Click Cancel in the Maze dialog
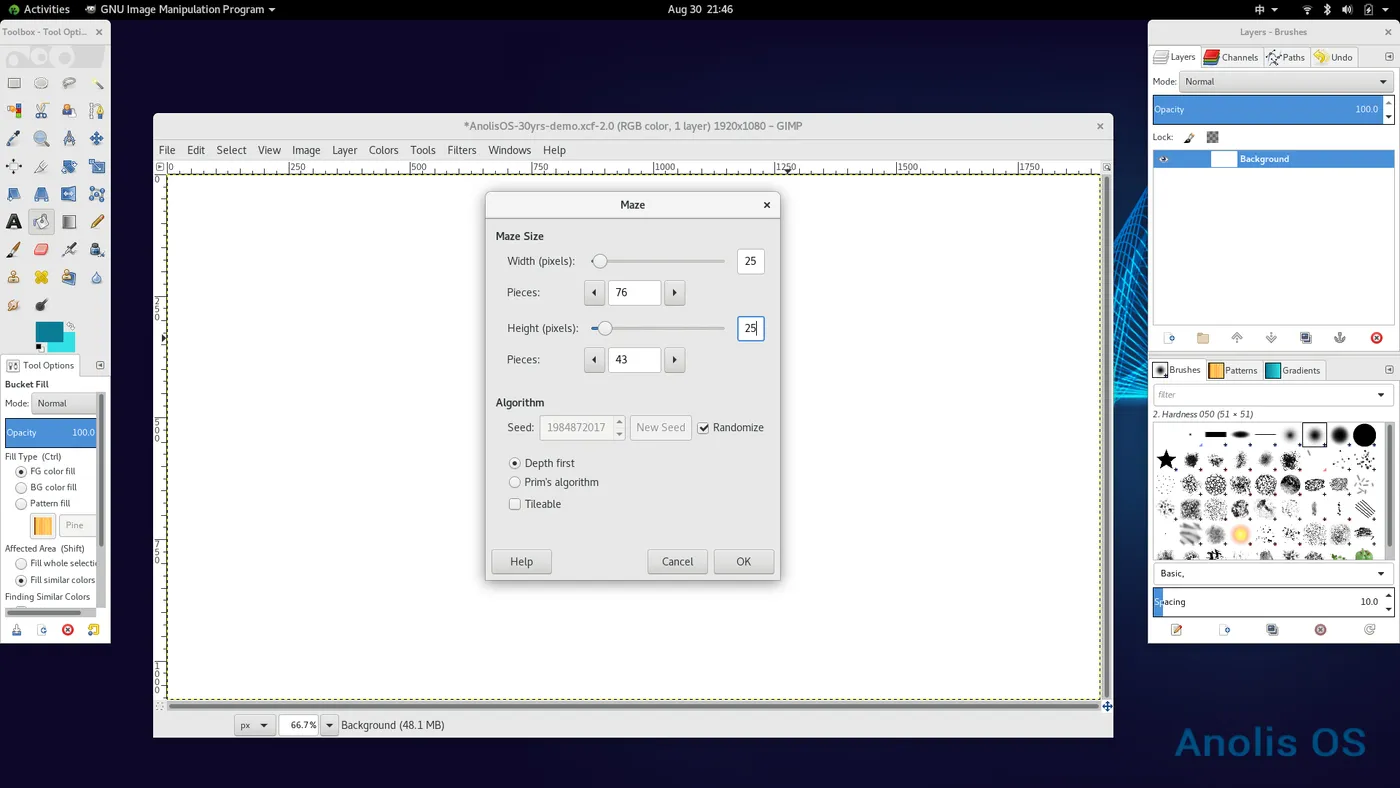Viewport: 1400px width, 788px height. pos(677,562)
